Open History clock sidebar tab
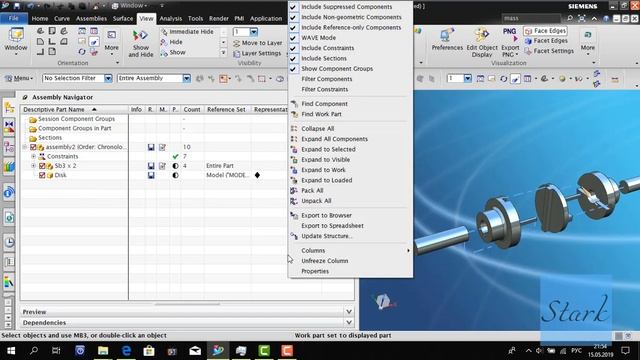This screenshot has width=640, height=360. pos(9,242)
